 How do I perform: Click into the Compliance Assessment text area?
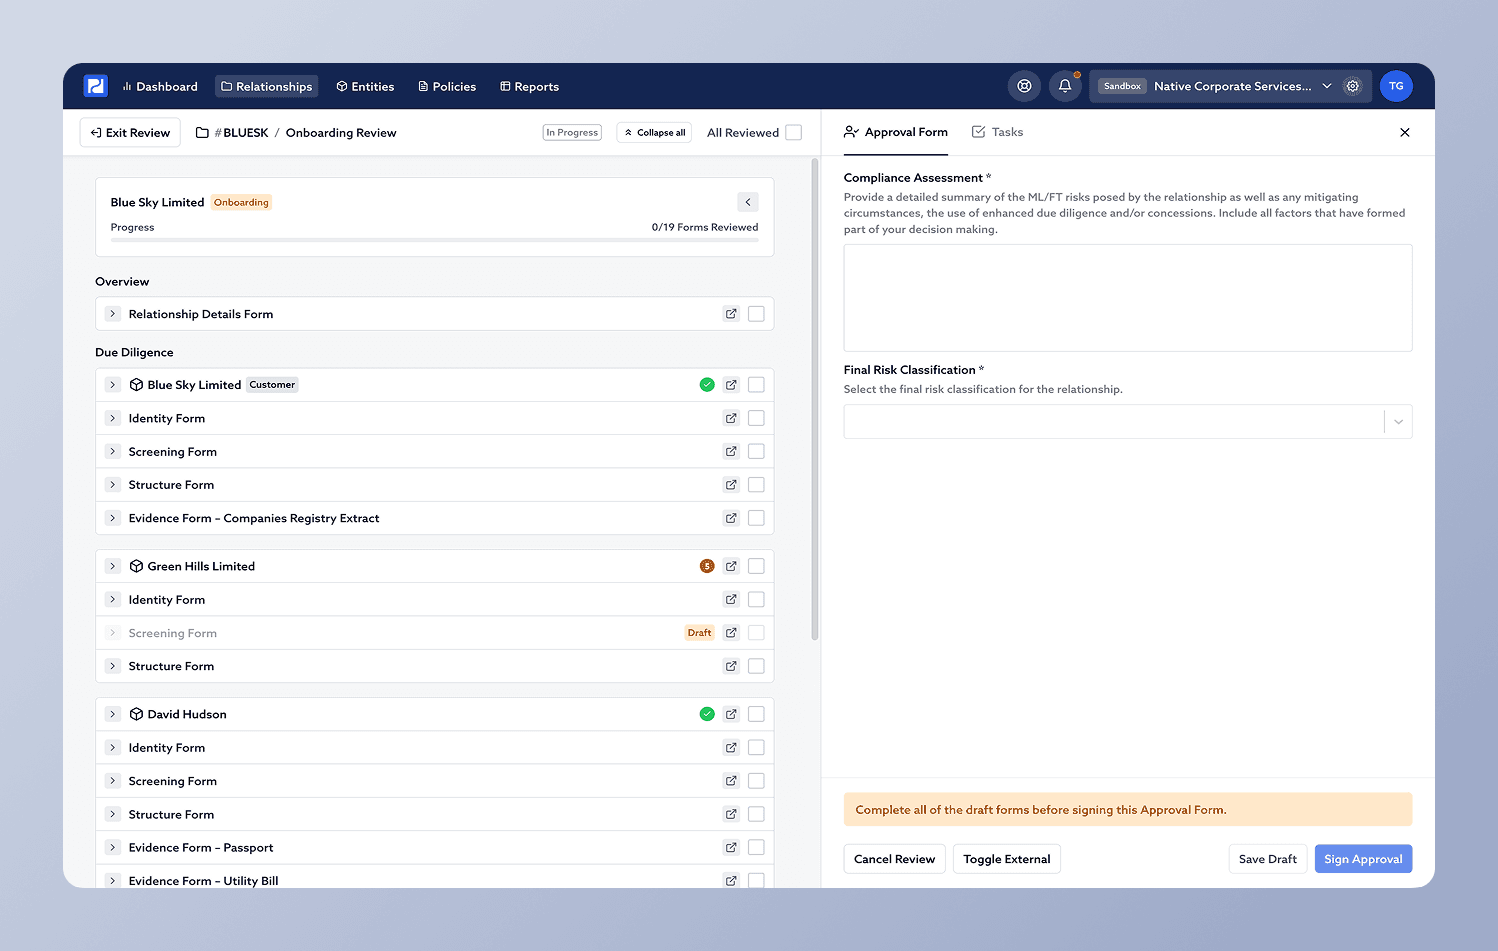point(1128,298)
